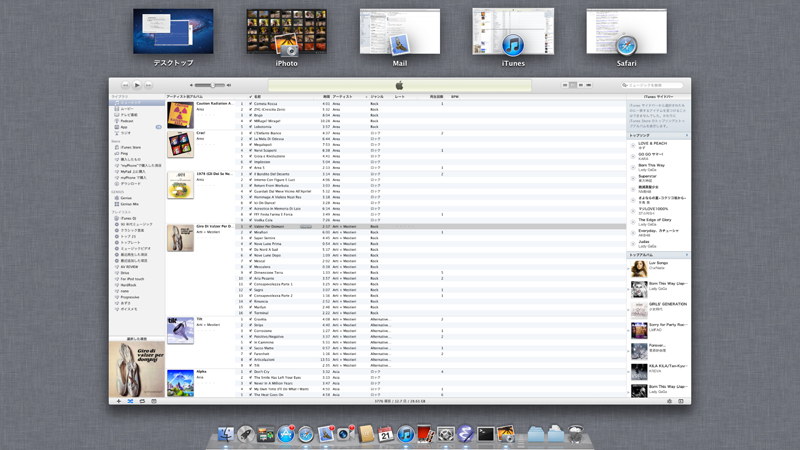The image size is (800, 450).
Task: Switch to the Safari space thumbnail
Action: click(x=626, y=33)
